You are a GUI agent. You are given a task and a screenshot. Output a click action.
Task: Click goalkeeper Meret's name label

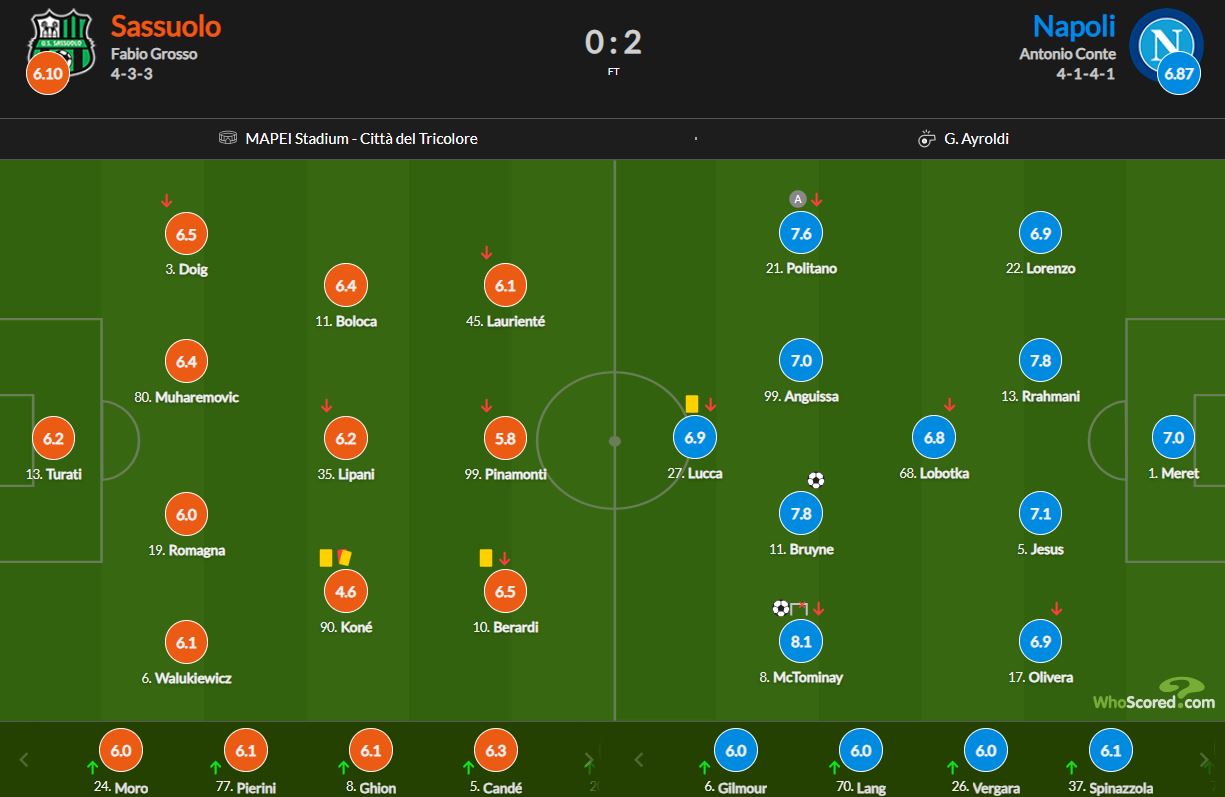[1179, 473]
